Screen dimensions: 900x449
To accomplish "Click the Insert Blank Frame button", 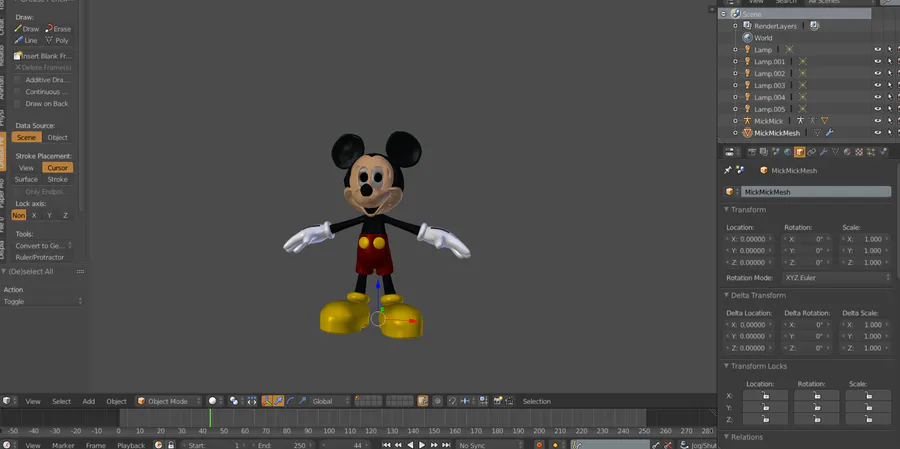I will 43,56.
